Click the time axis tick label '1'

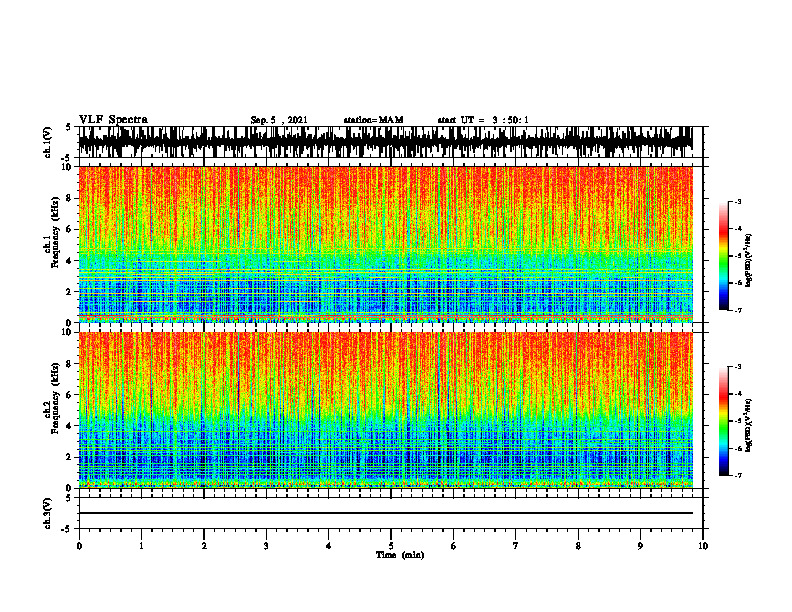pyautogui.click(x=141, y=546)
